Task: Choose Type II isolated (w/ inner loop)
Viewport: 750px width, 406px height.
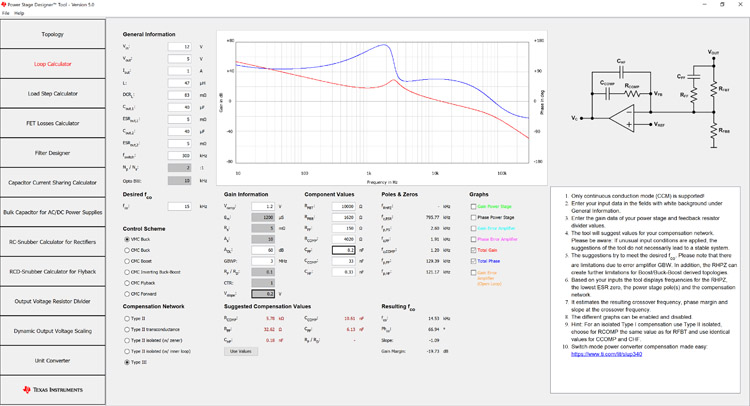Action: (127, 351)
